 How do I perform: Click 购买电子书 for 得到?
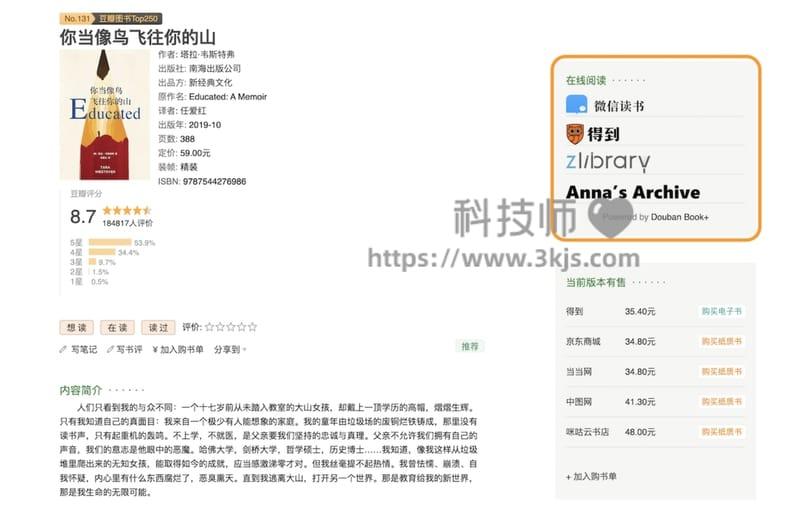(721, 311)
